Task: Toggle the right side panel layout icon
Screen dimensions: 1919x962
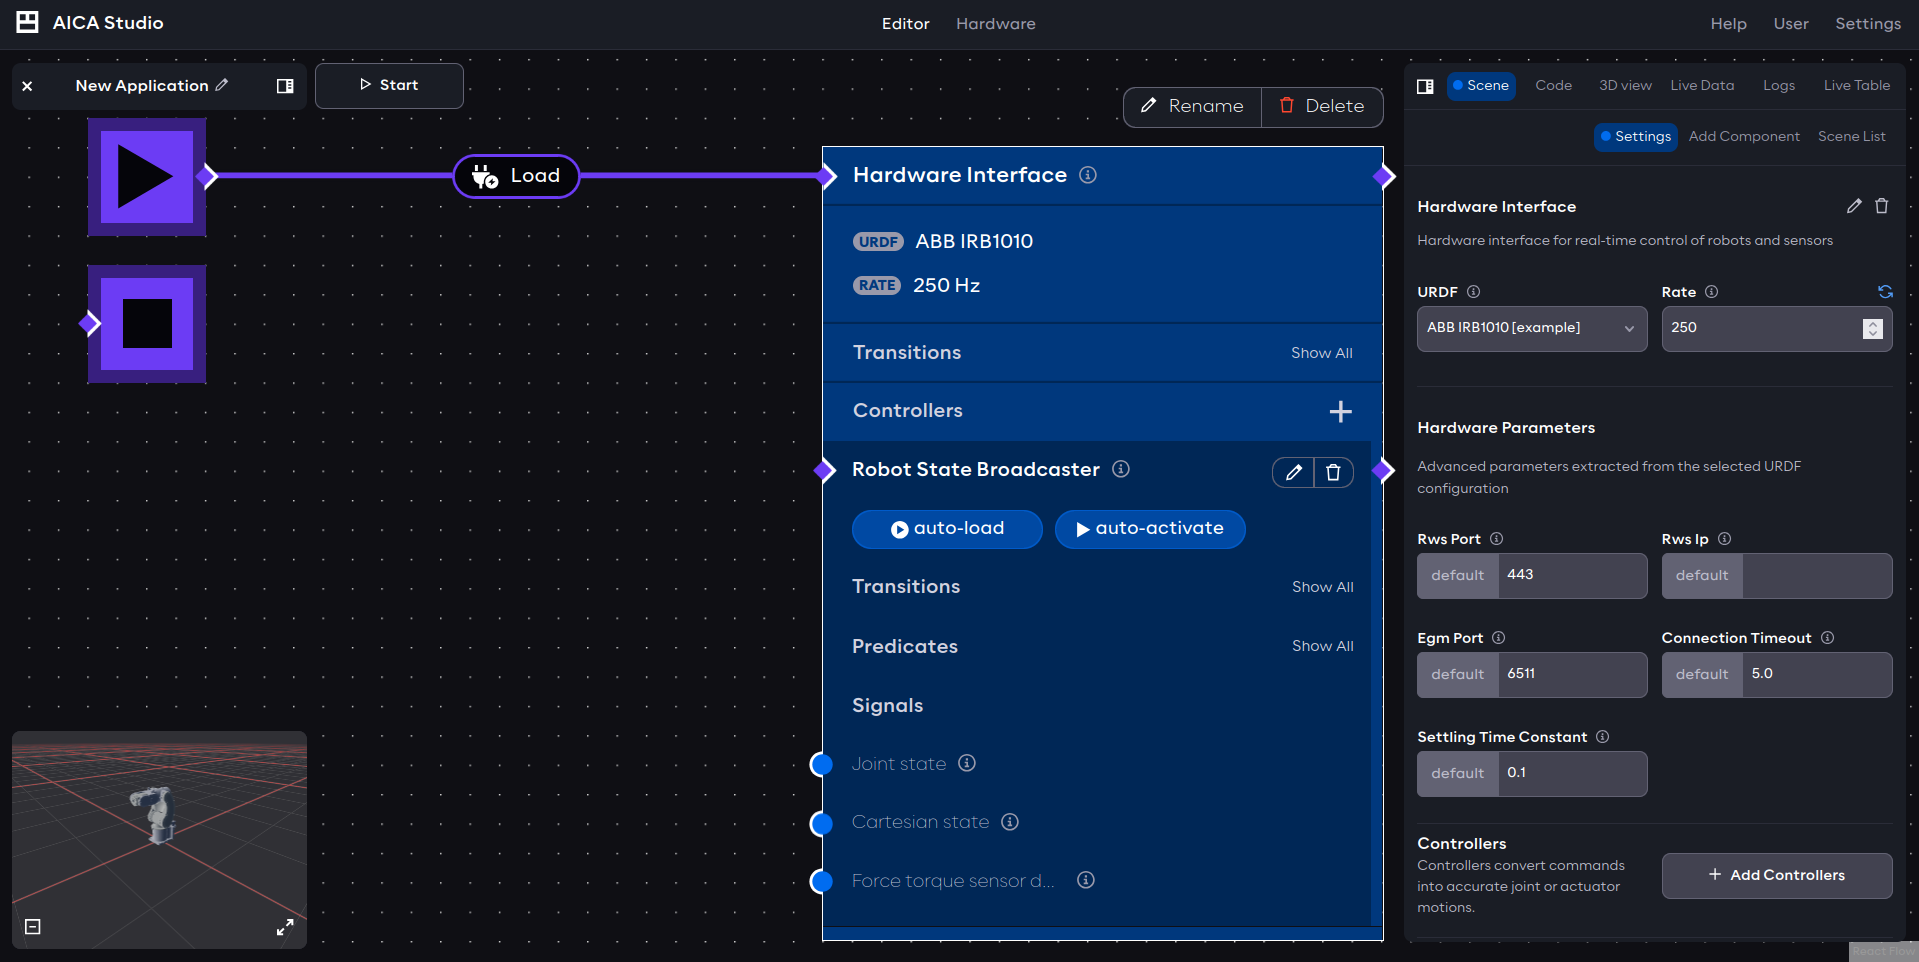Action: coord(1425,86)
